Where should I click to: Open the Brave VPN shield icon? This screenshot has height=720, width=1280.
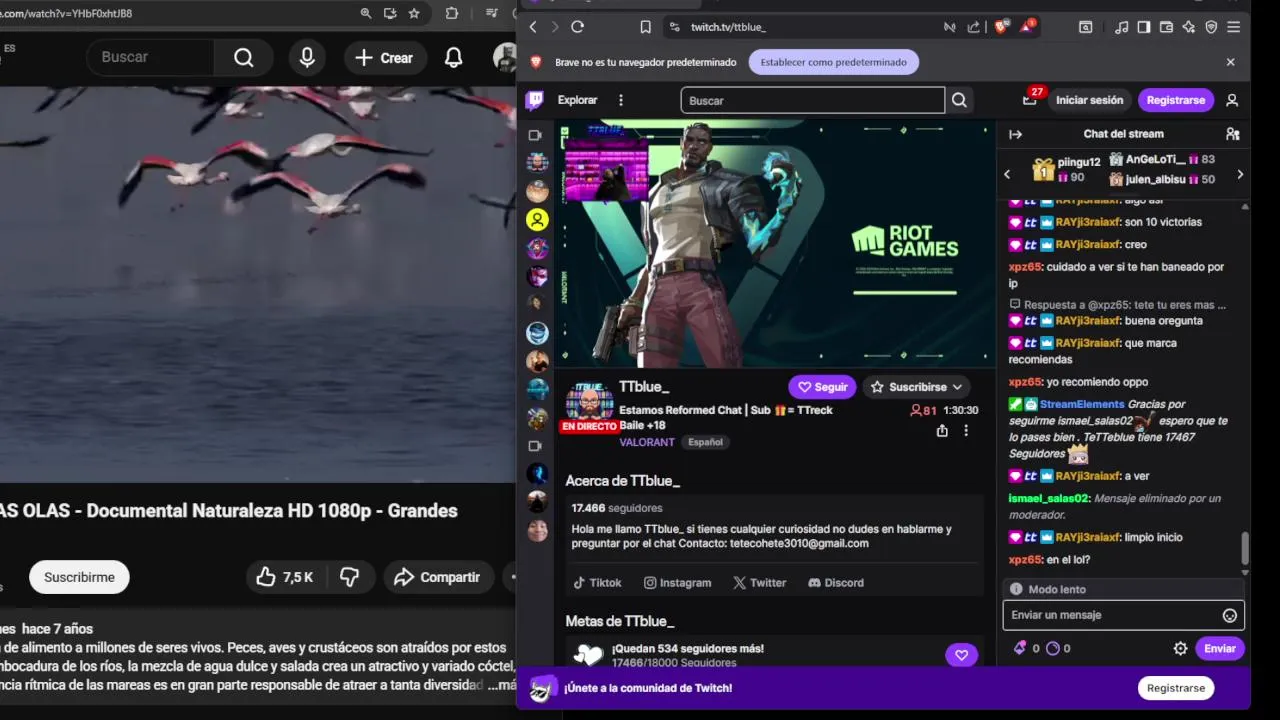point(1211,27)
